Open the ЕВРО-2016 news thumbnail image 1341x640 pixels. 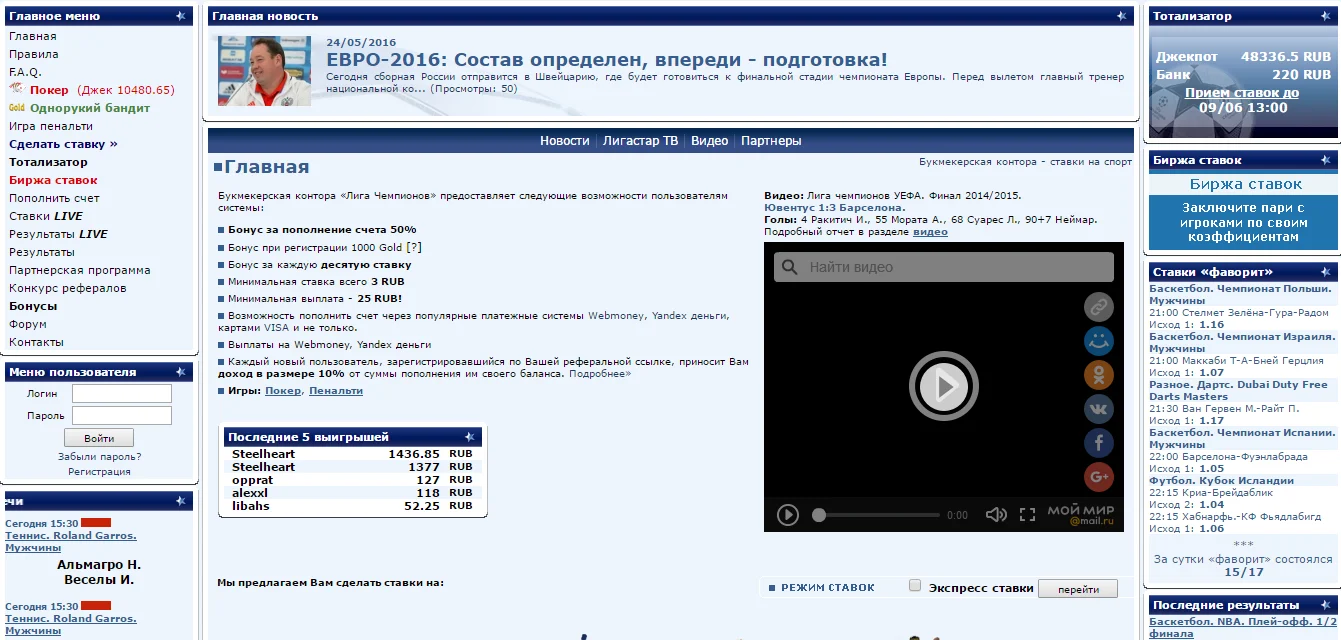[264, 71]
